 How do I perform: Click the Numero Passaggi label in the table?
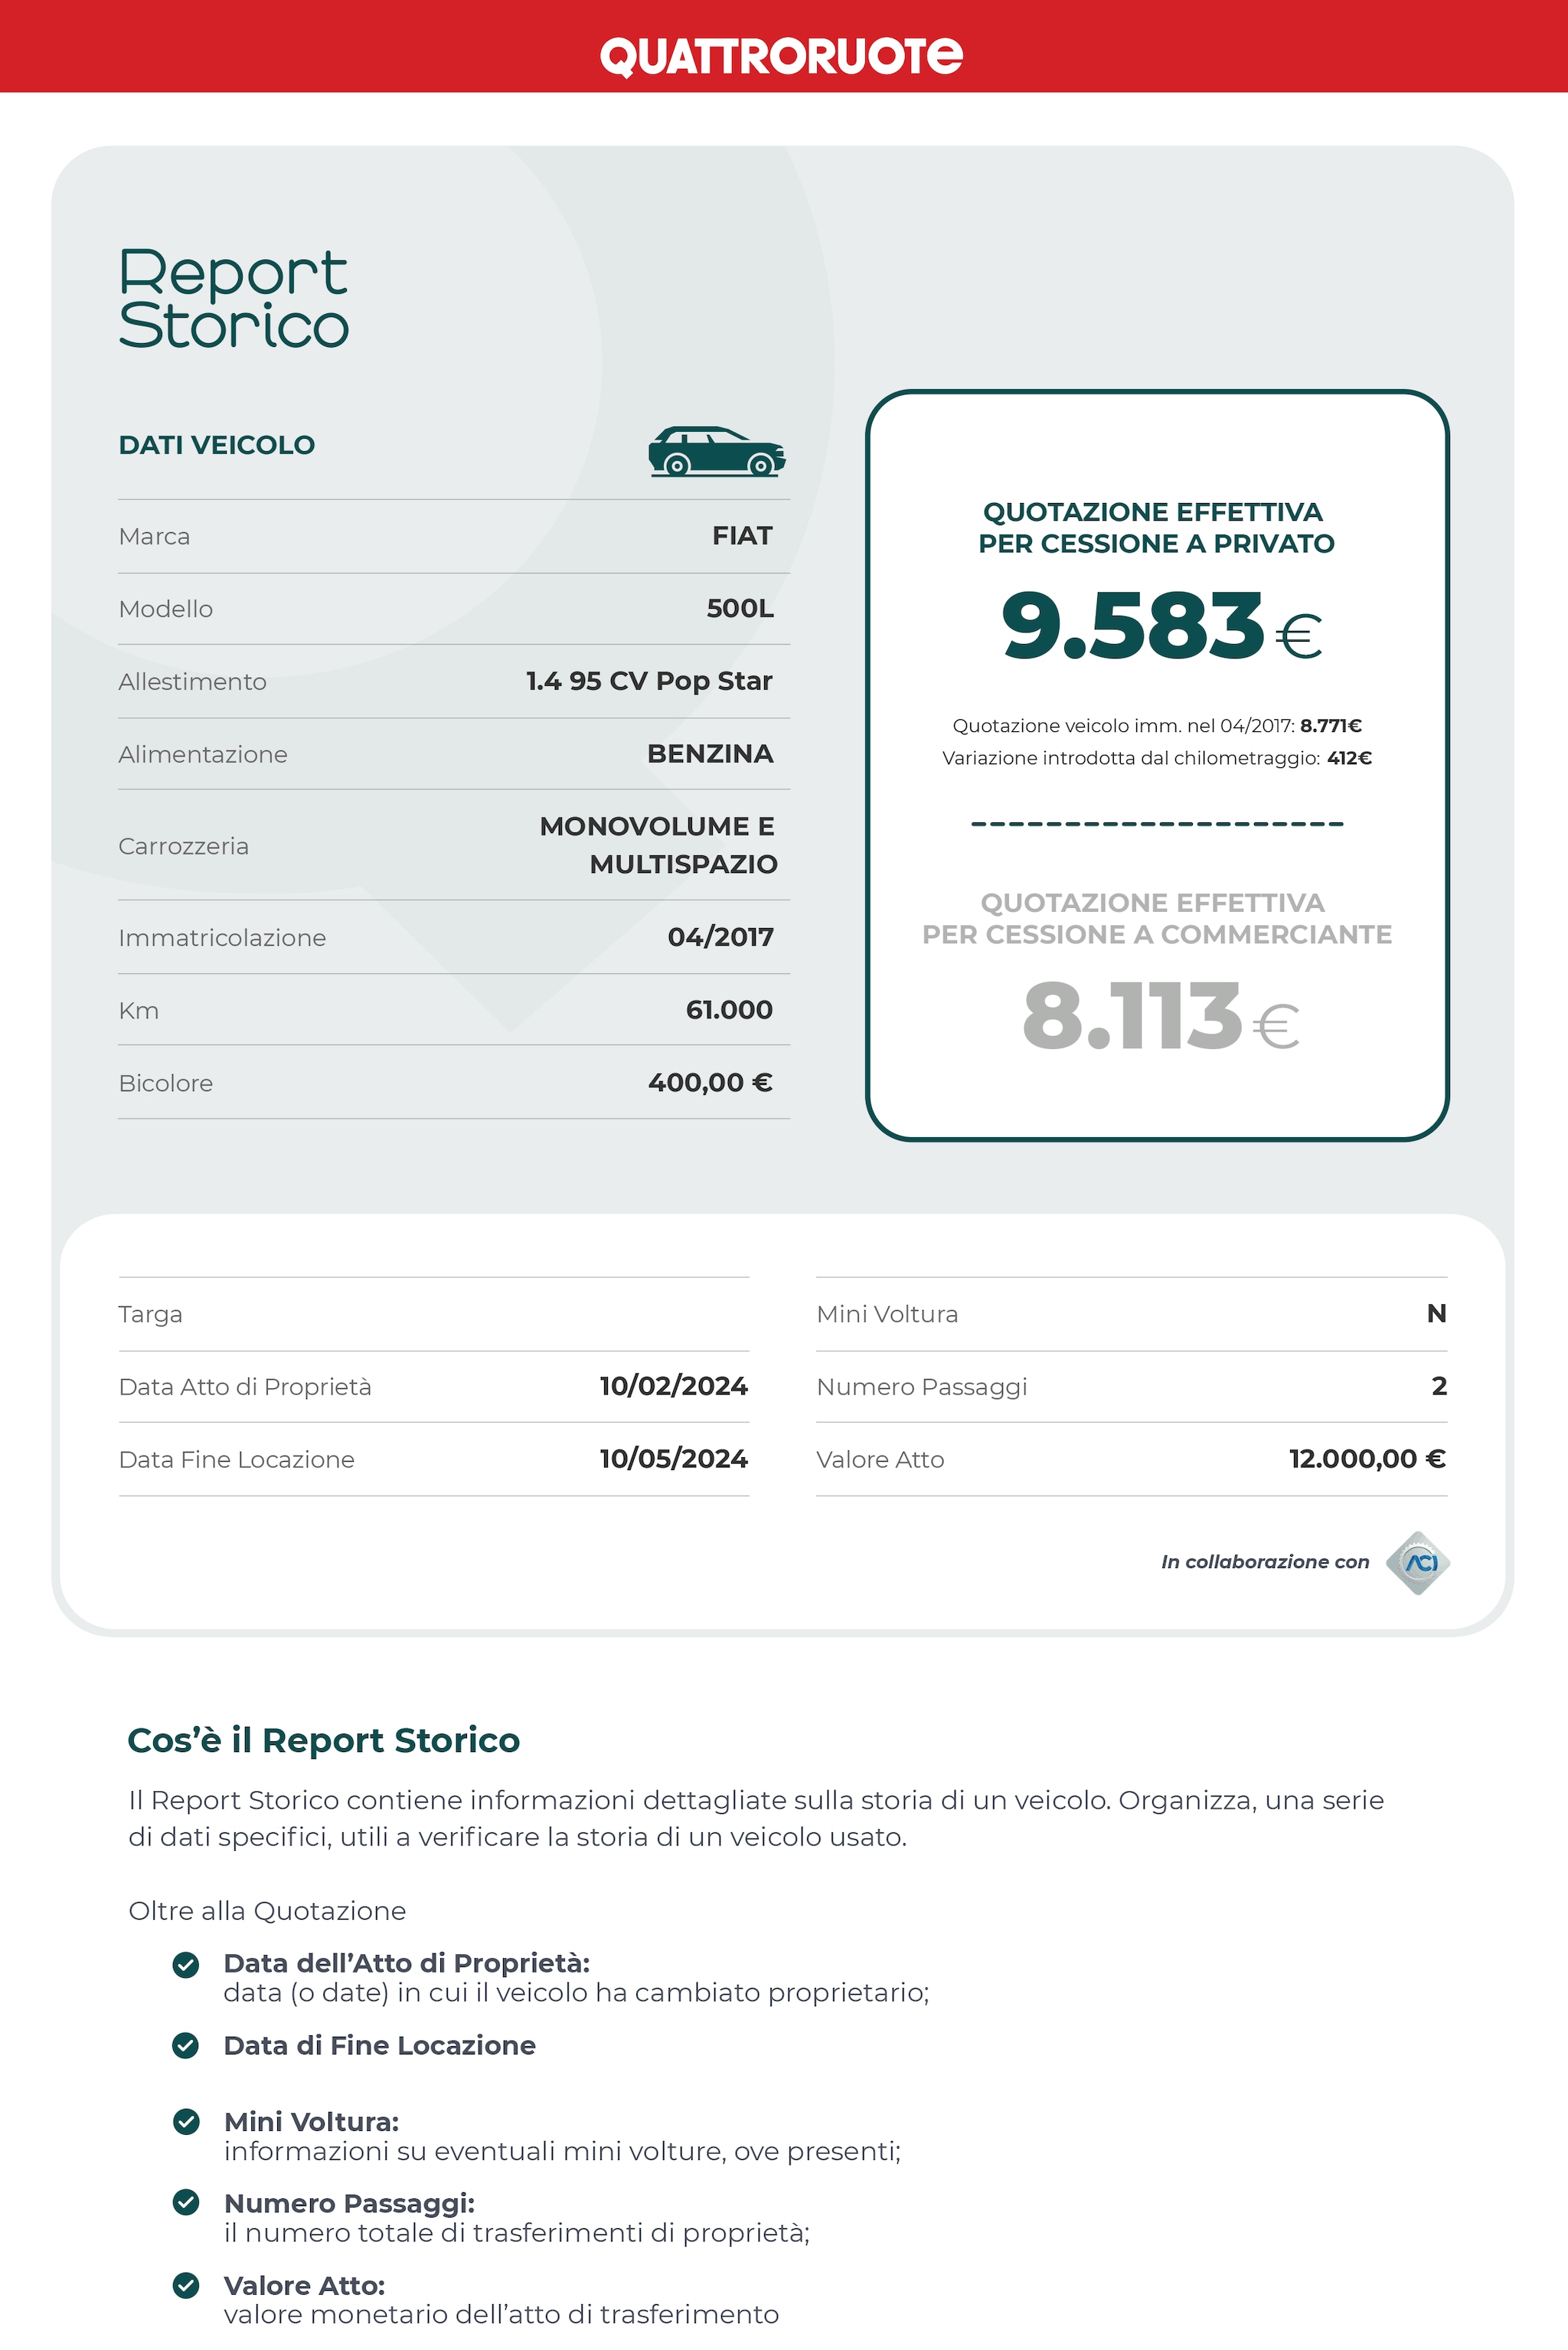tap(922, 1387)
